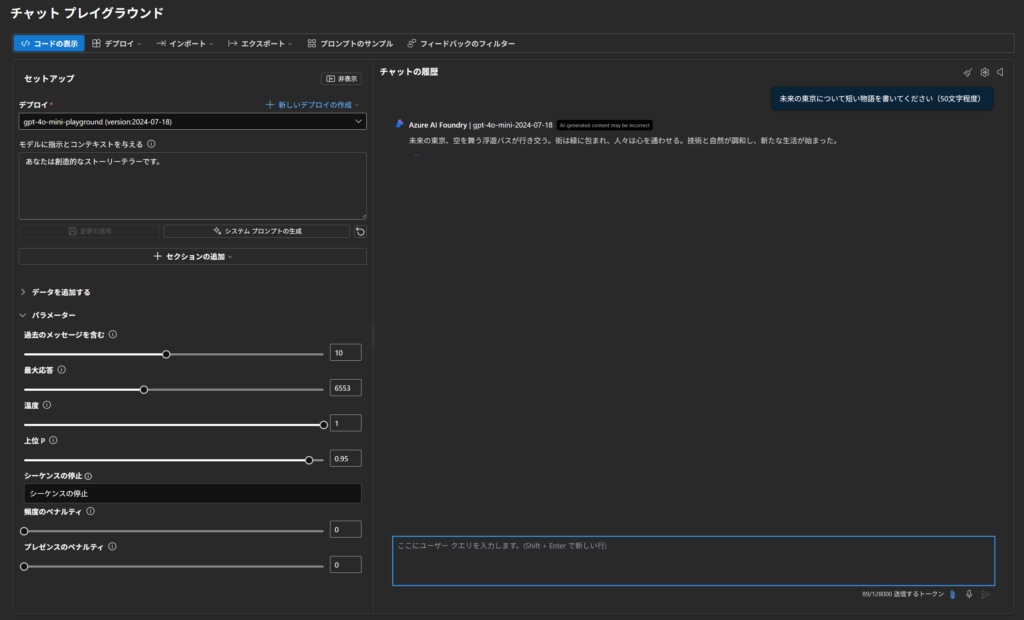Viewport: 1024px width, 620px height.
Task: Click the speaker icon in chat history header
Action: pyautogui.click(x=1000, y=72)
